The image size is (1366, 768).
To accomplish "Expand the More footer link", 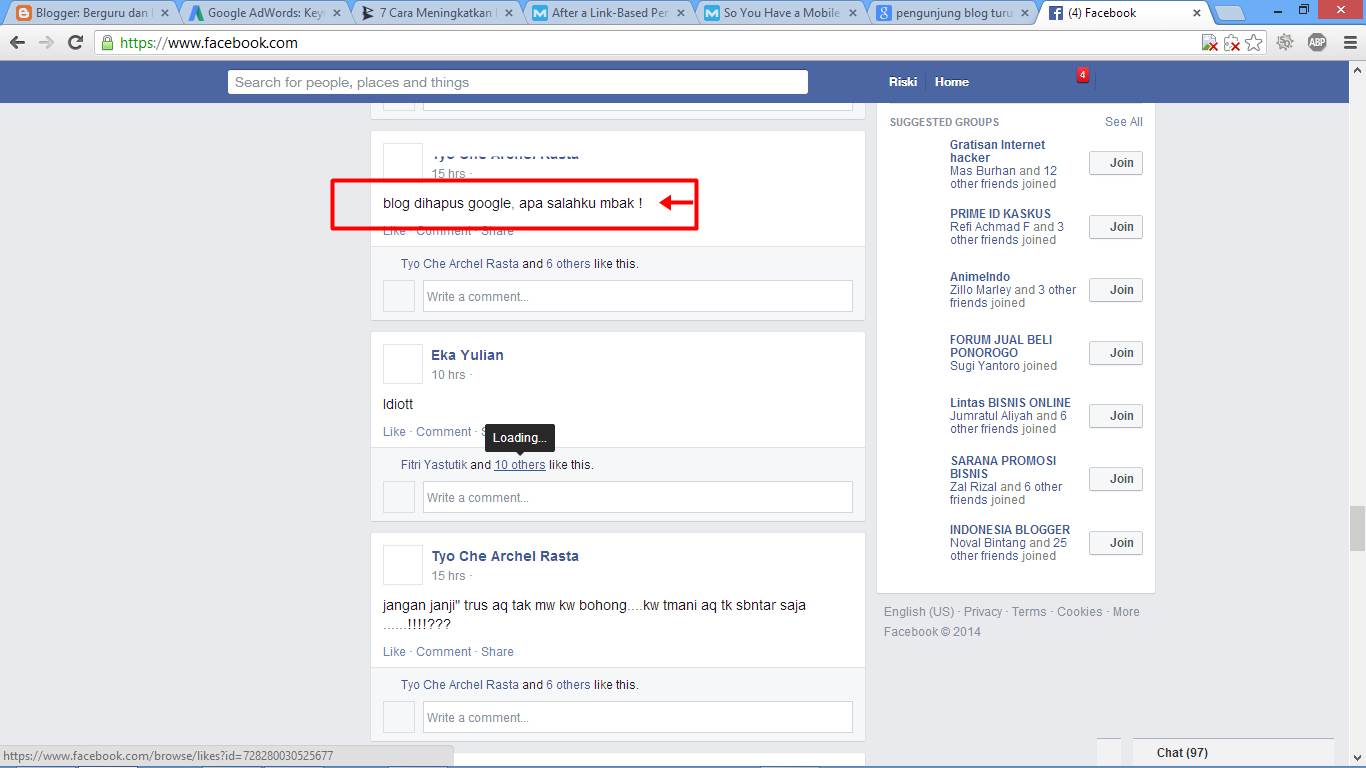I will 1126,612.
